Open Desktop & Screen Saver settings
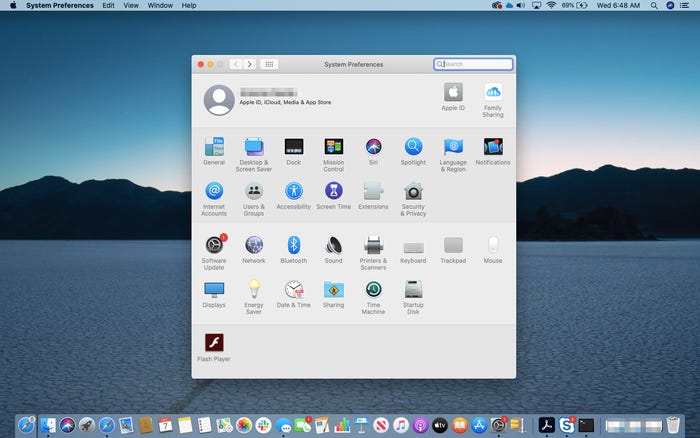Image resolution: width=700 pixels, height=438 pixels. [254, 154]
